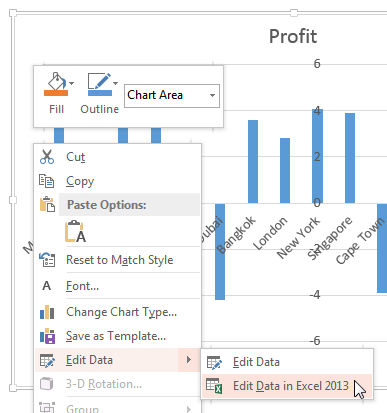This screenshot has width=387, height=413.
Task: Select the Singapore data bar
Action: (350, 158)
